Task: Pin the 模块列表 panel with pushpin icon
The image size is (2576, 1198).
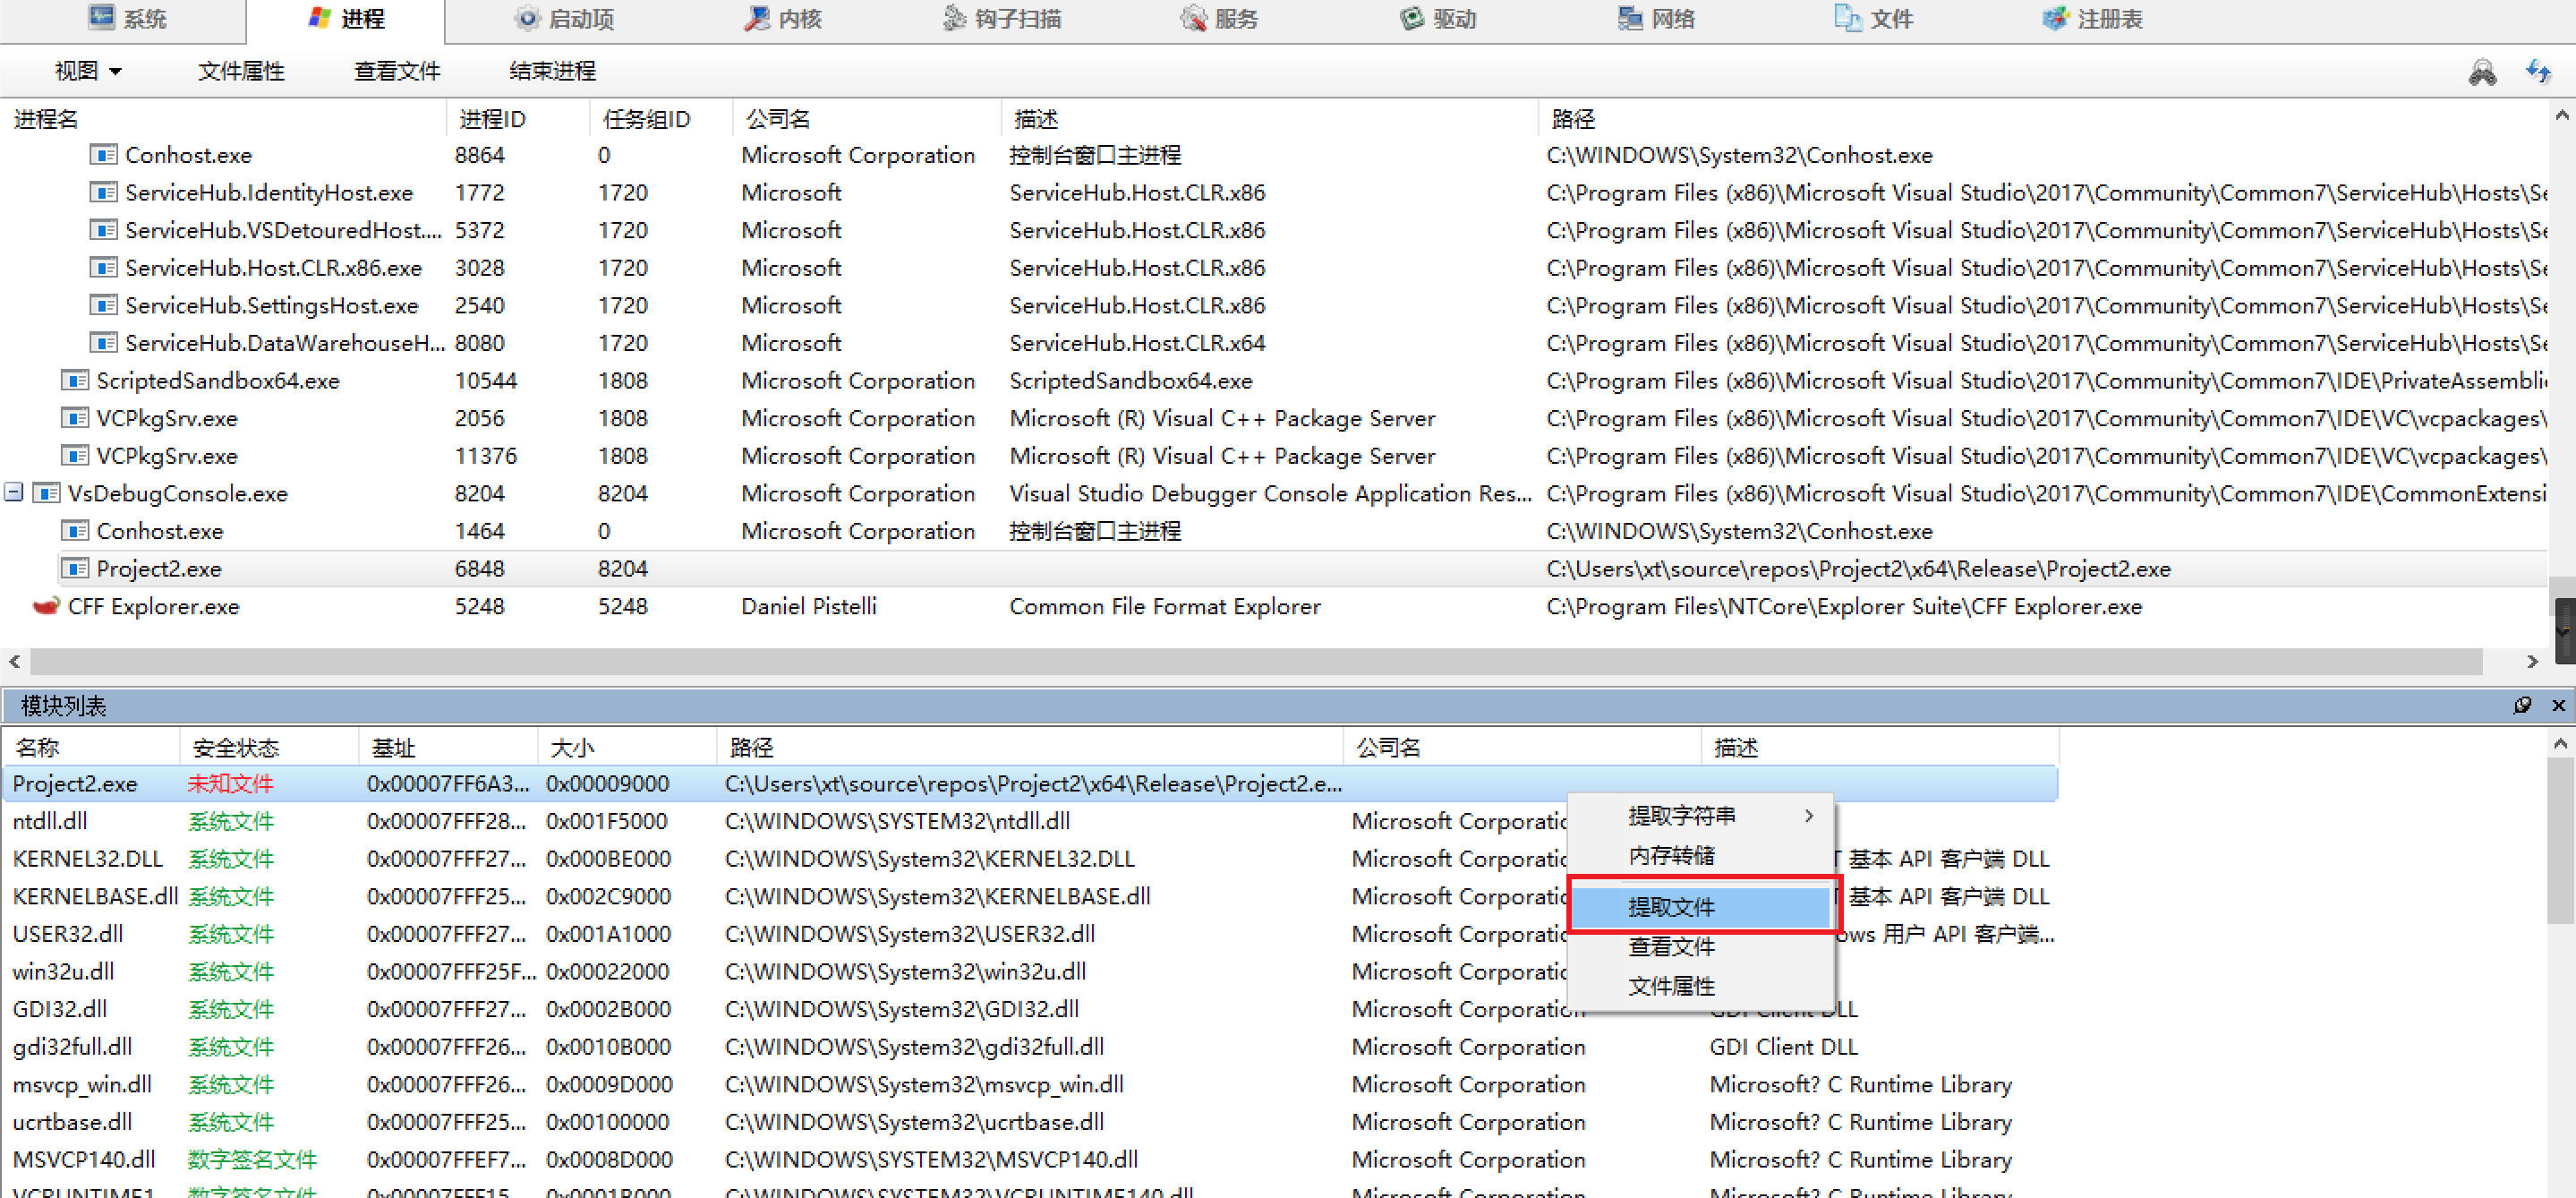Action: point(2522,705)
